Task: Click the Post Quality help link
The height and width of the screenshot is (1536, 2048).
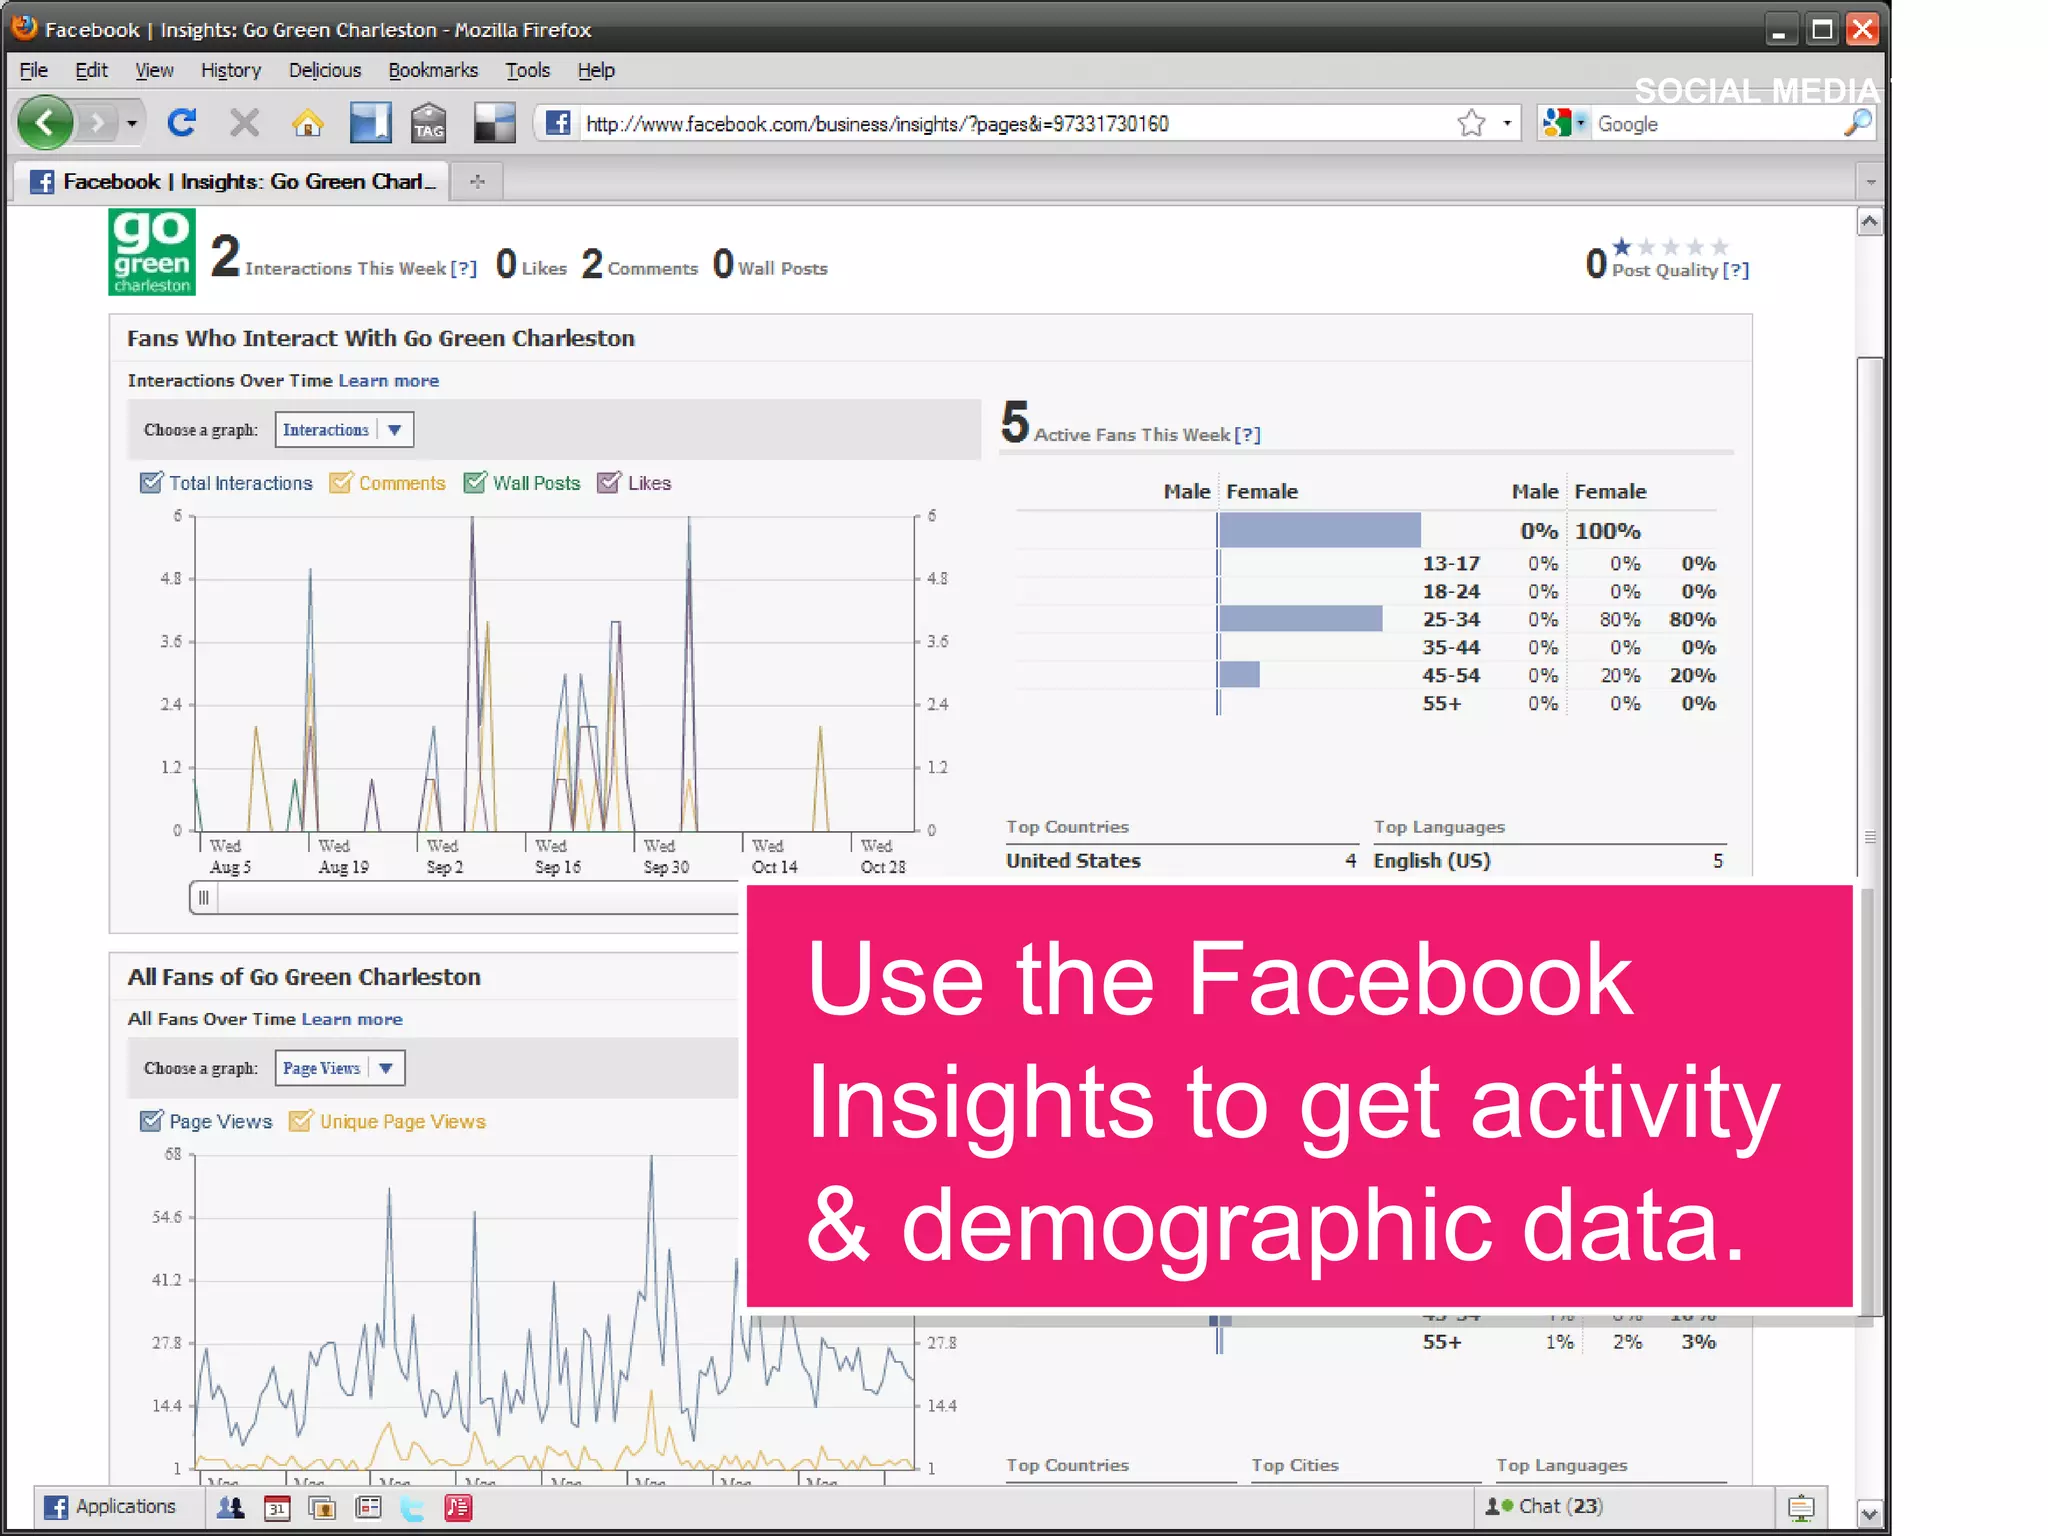Action: [1736, 270]
